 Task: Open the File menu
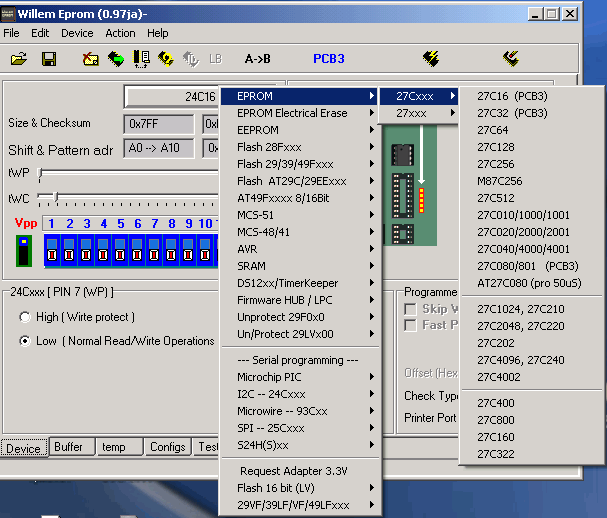coord(11,33)
